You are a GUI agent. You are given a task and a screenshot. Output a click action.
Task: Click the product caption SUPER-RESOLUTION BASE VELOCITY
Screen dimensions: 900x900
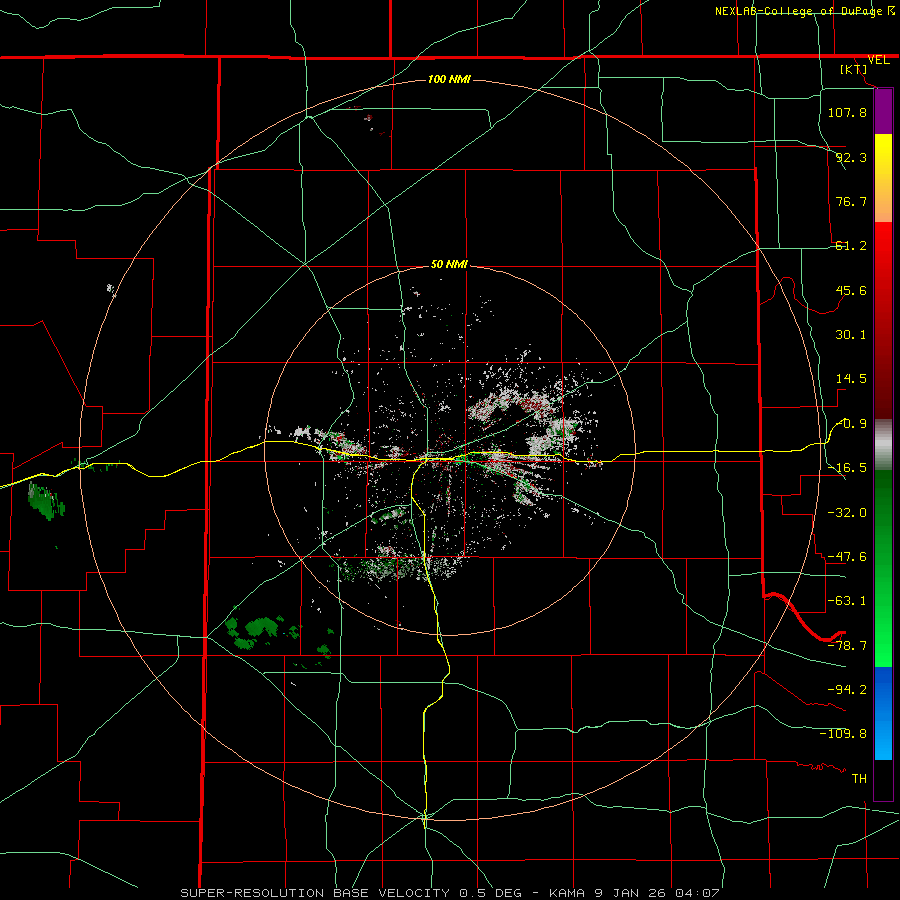pos(315,893)
